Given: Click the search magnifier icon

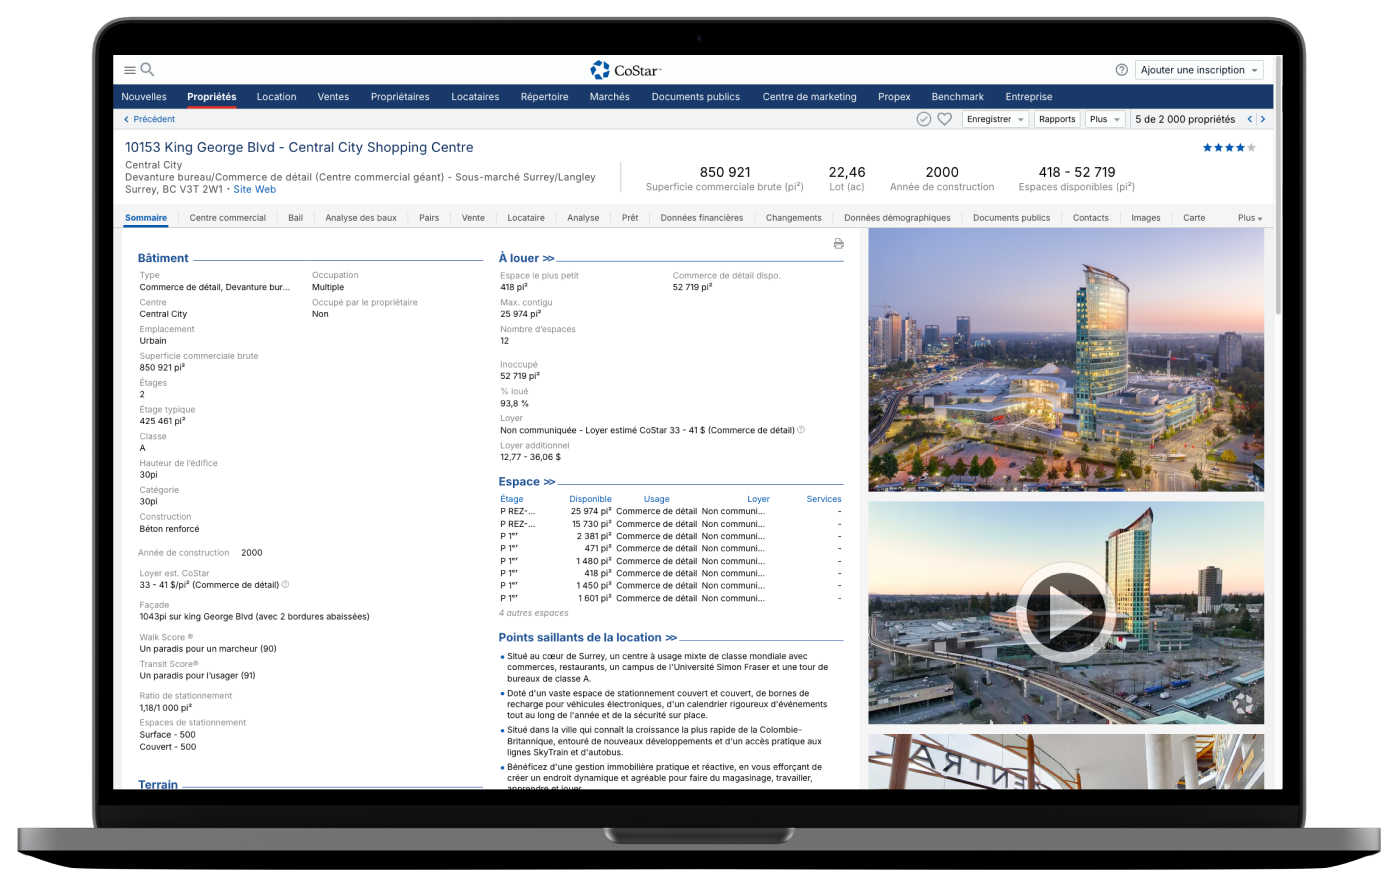Looking at the screenshot, I should (147, 70).
